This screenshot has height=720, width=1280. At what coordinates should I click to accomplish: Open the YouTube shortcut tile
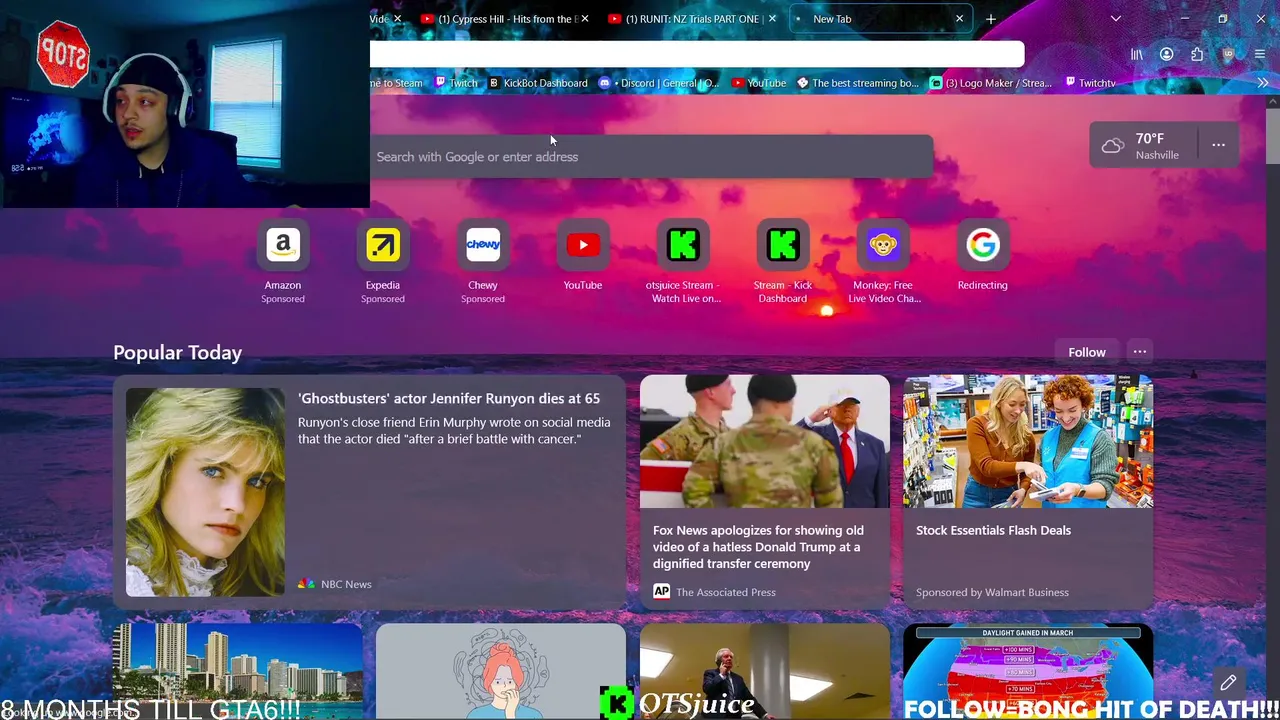pos(583,246)
